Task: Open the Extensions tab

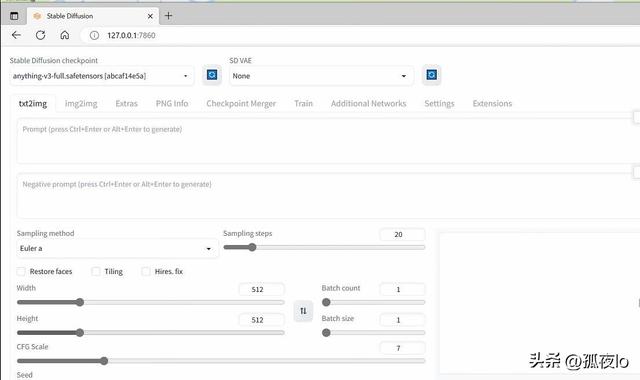Action: pyautogui.click(x=492, y=104)
